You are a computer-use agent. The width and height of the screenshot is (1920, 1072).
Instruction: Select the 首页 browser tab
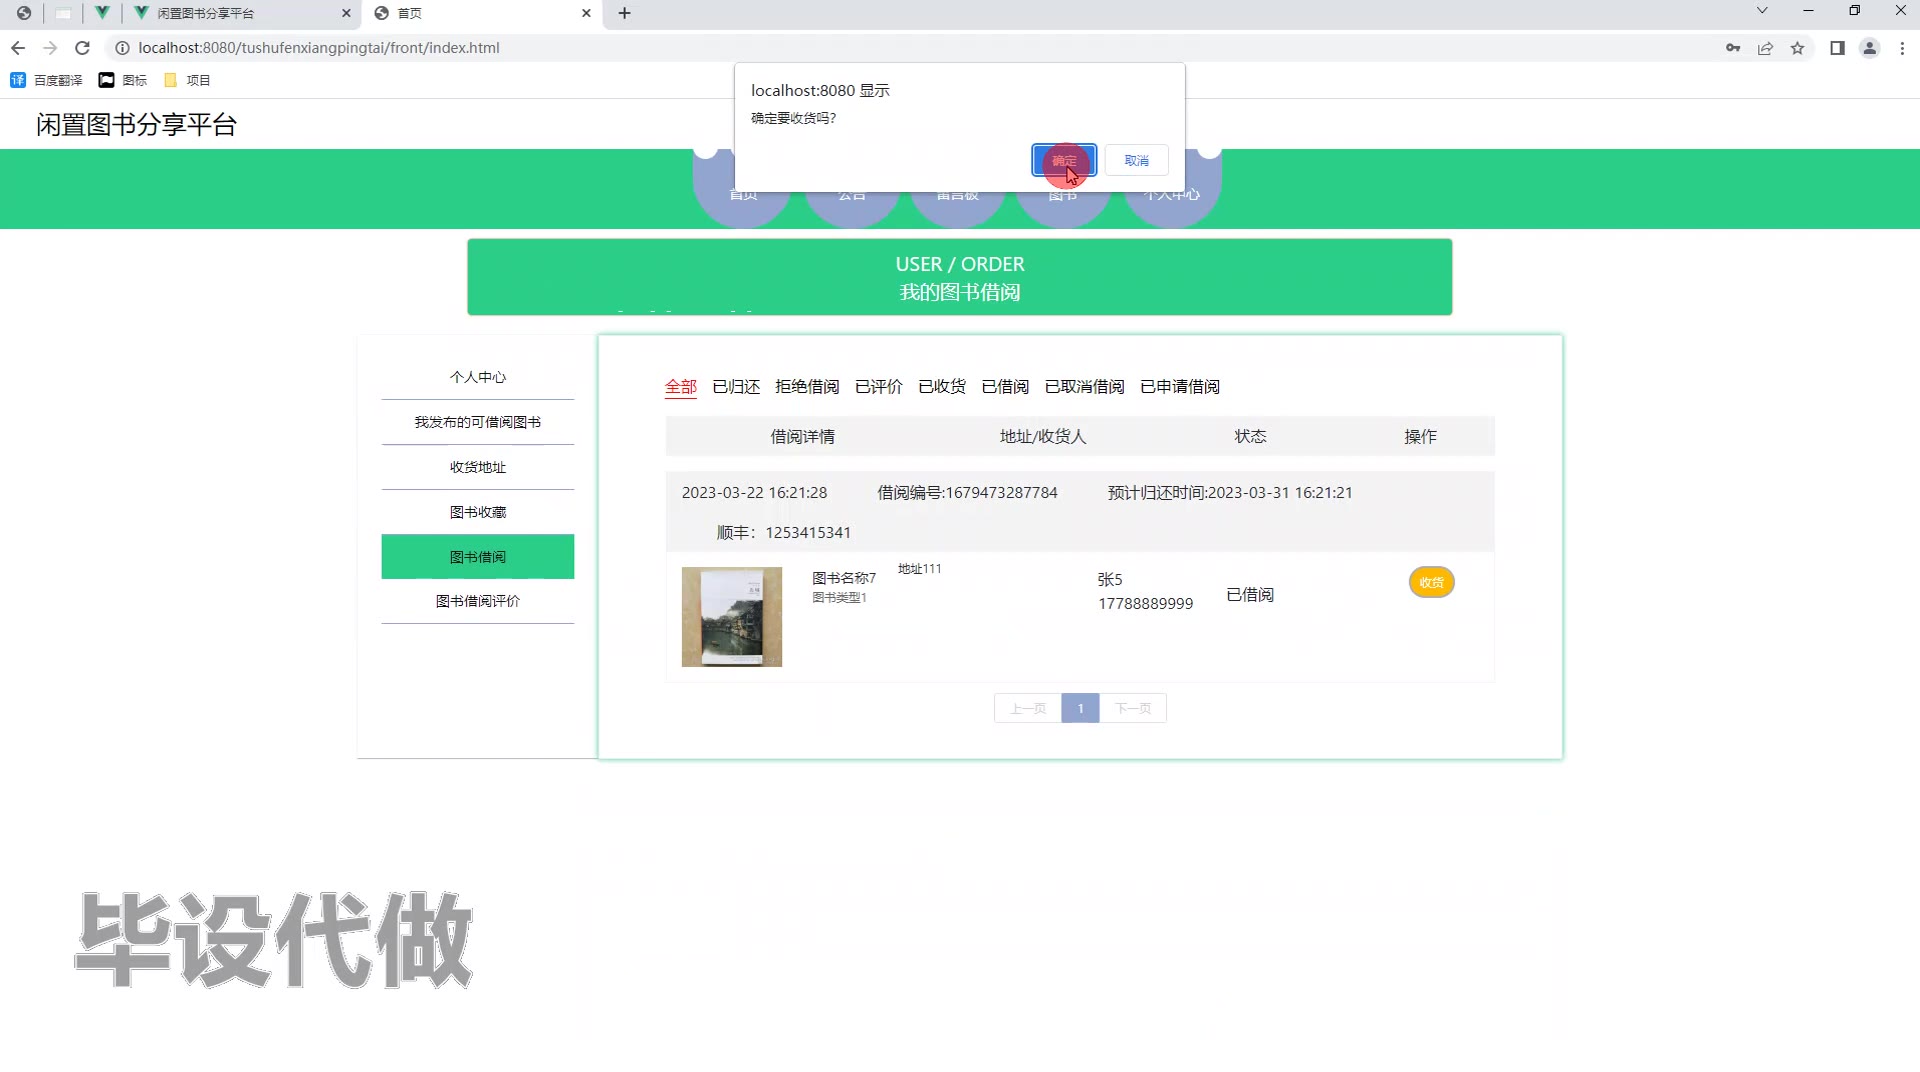click(483, 13)
